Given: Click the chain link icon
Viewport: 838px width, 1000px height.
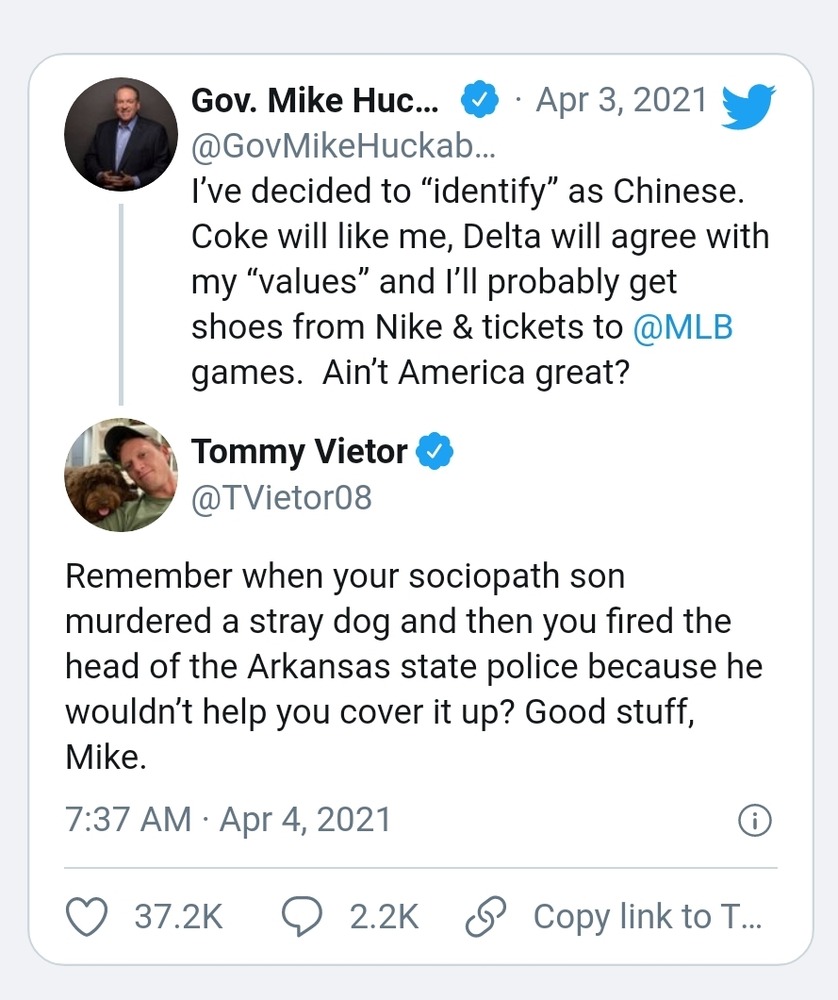Looking at the screenshot, I should 487,917.
